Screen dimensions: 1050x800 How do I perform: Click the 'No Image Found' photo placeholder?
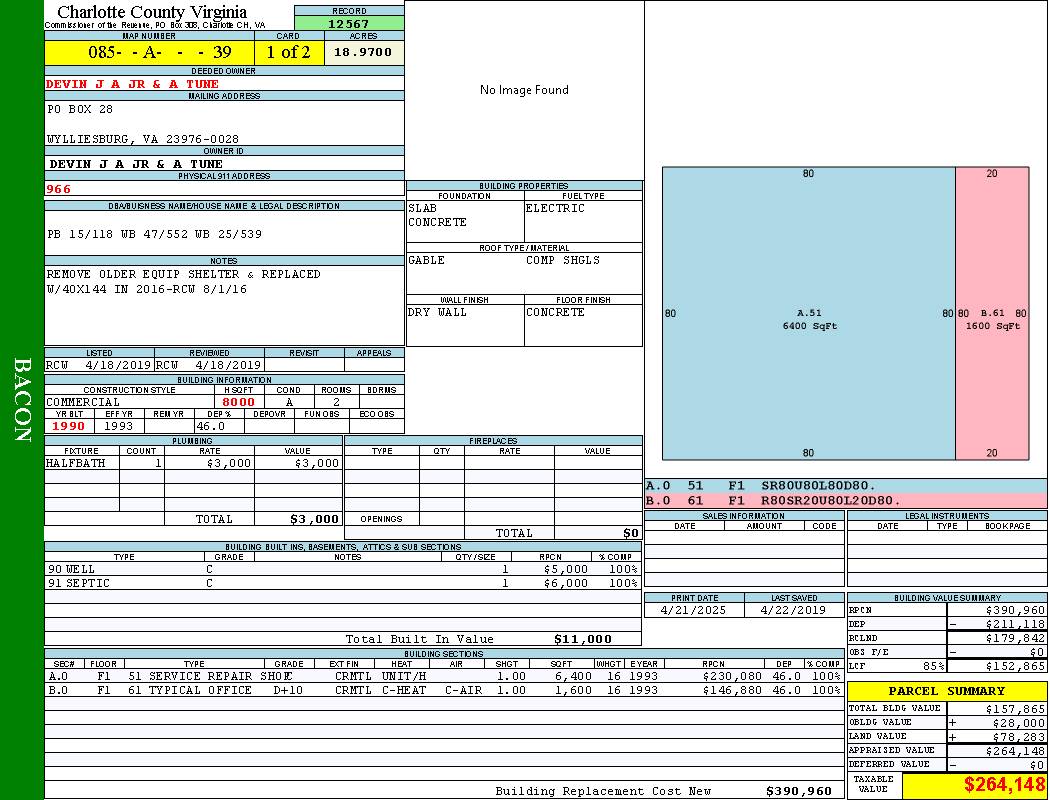pyautogui.click(x=524, y=90)
